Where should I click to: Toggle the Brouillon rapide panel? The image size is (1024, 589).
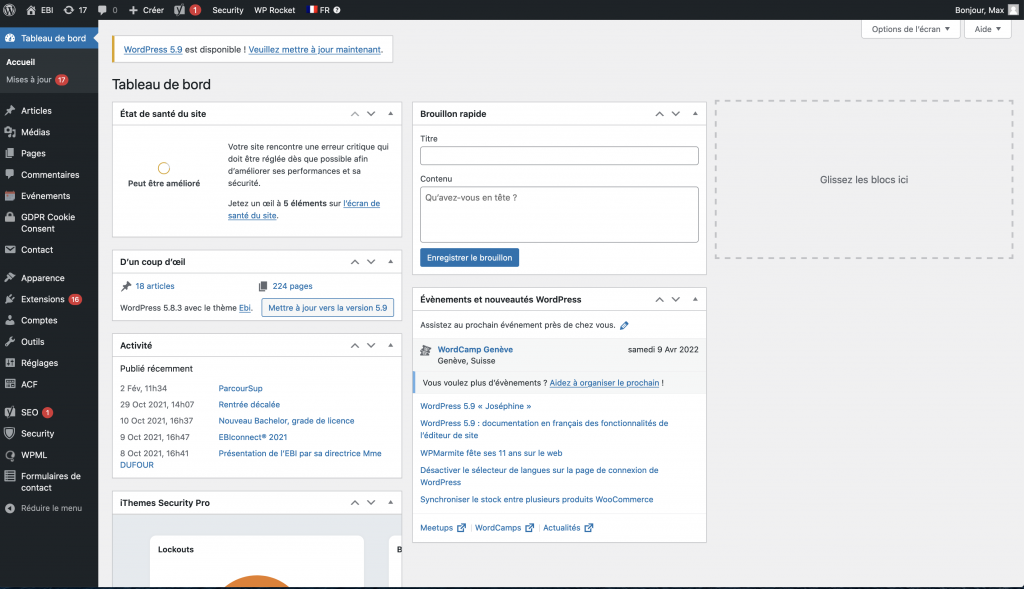click(695, 114)
